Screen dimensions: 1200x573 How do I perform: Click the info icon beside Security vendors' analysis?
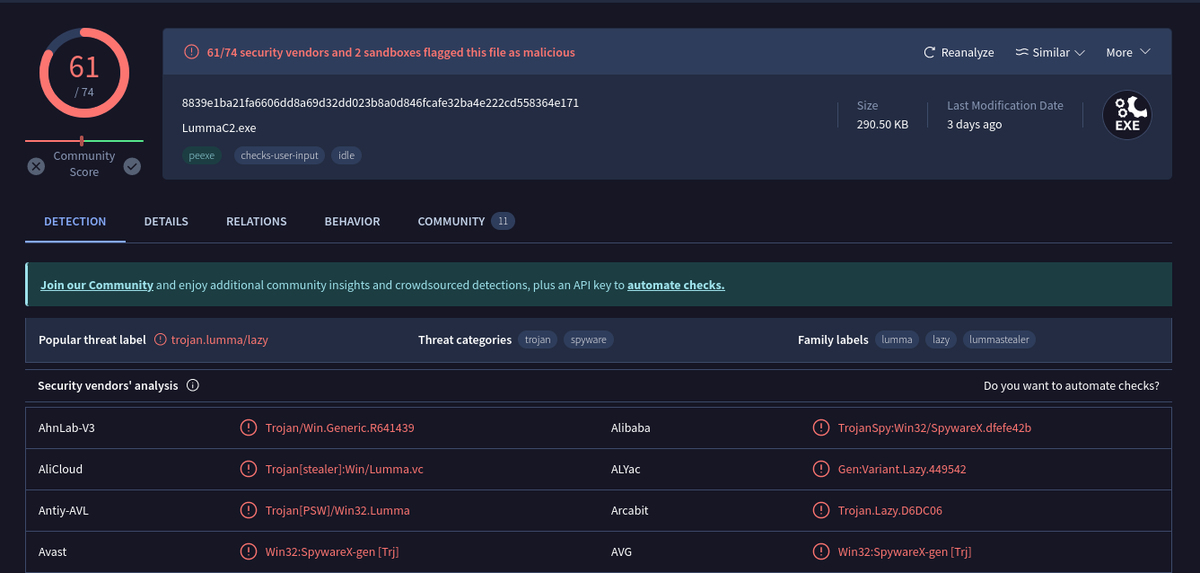click(x=193, y=385)
